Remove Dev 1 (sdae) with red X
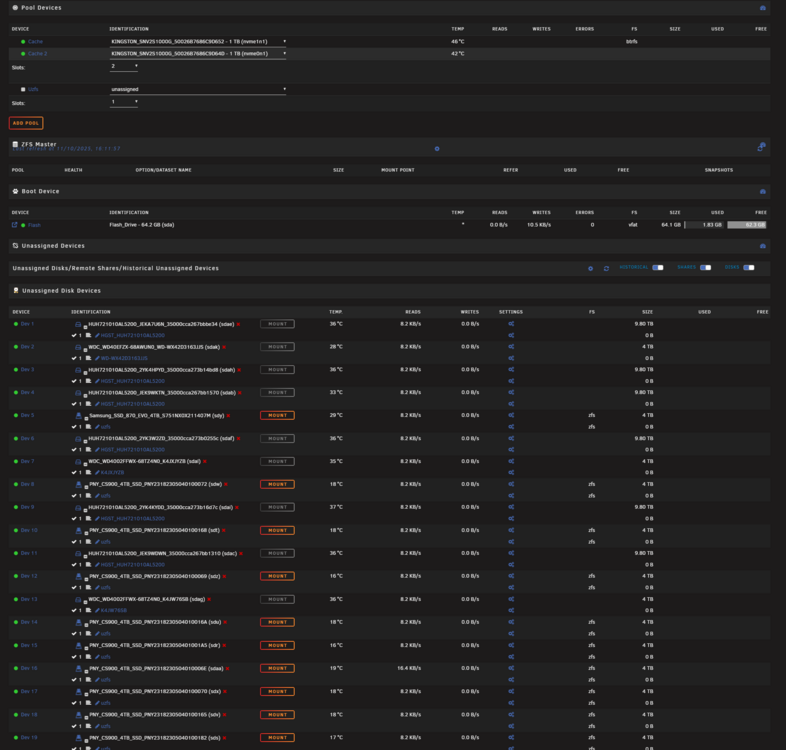Screen dimensions: 786x750 coord(239,324)
